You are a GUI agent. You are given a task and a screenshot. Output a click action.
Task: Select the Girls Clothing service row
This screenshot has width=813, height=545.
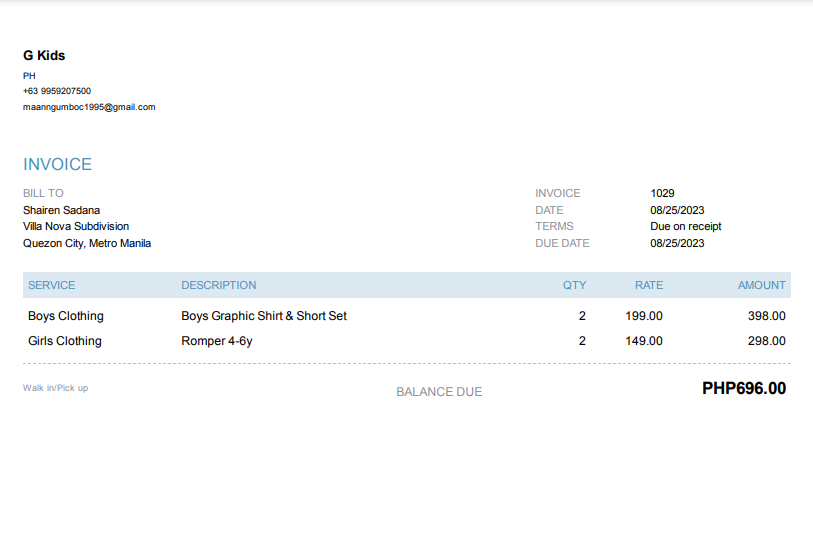(x=65, y=341)
